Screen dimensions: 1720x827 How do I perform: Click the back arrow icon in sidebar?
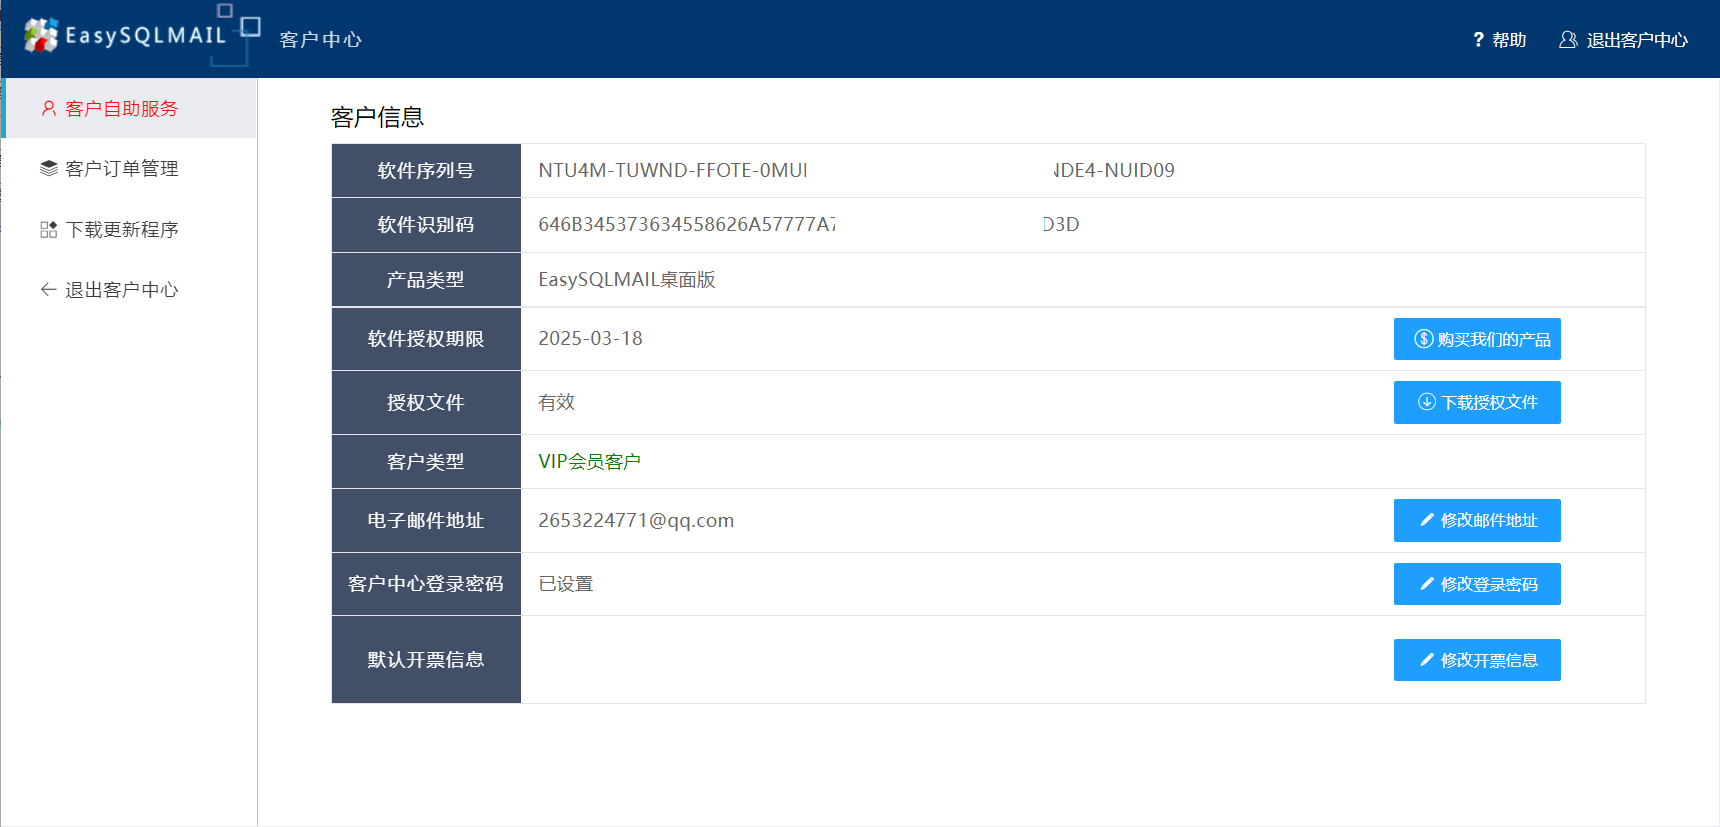(x=48, y=289)
